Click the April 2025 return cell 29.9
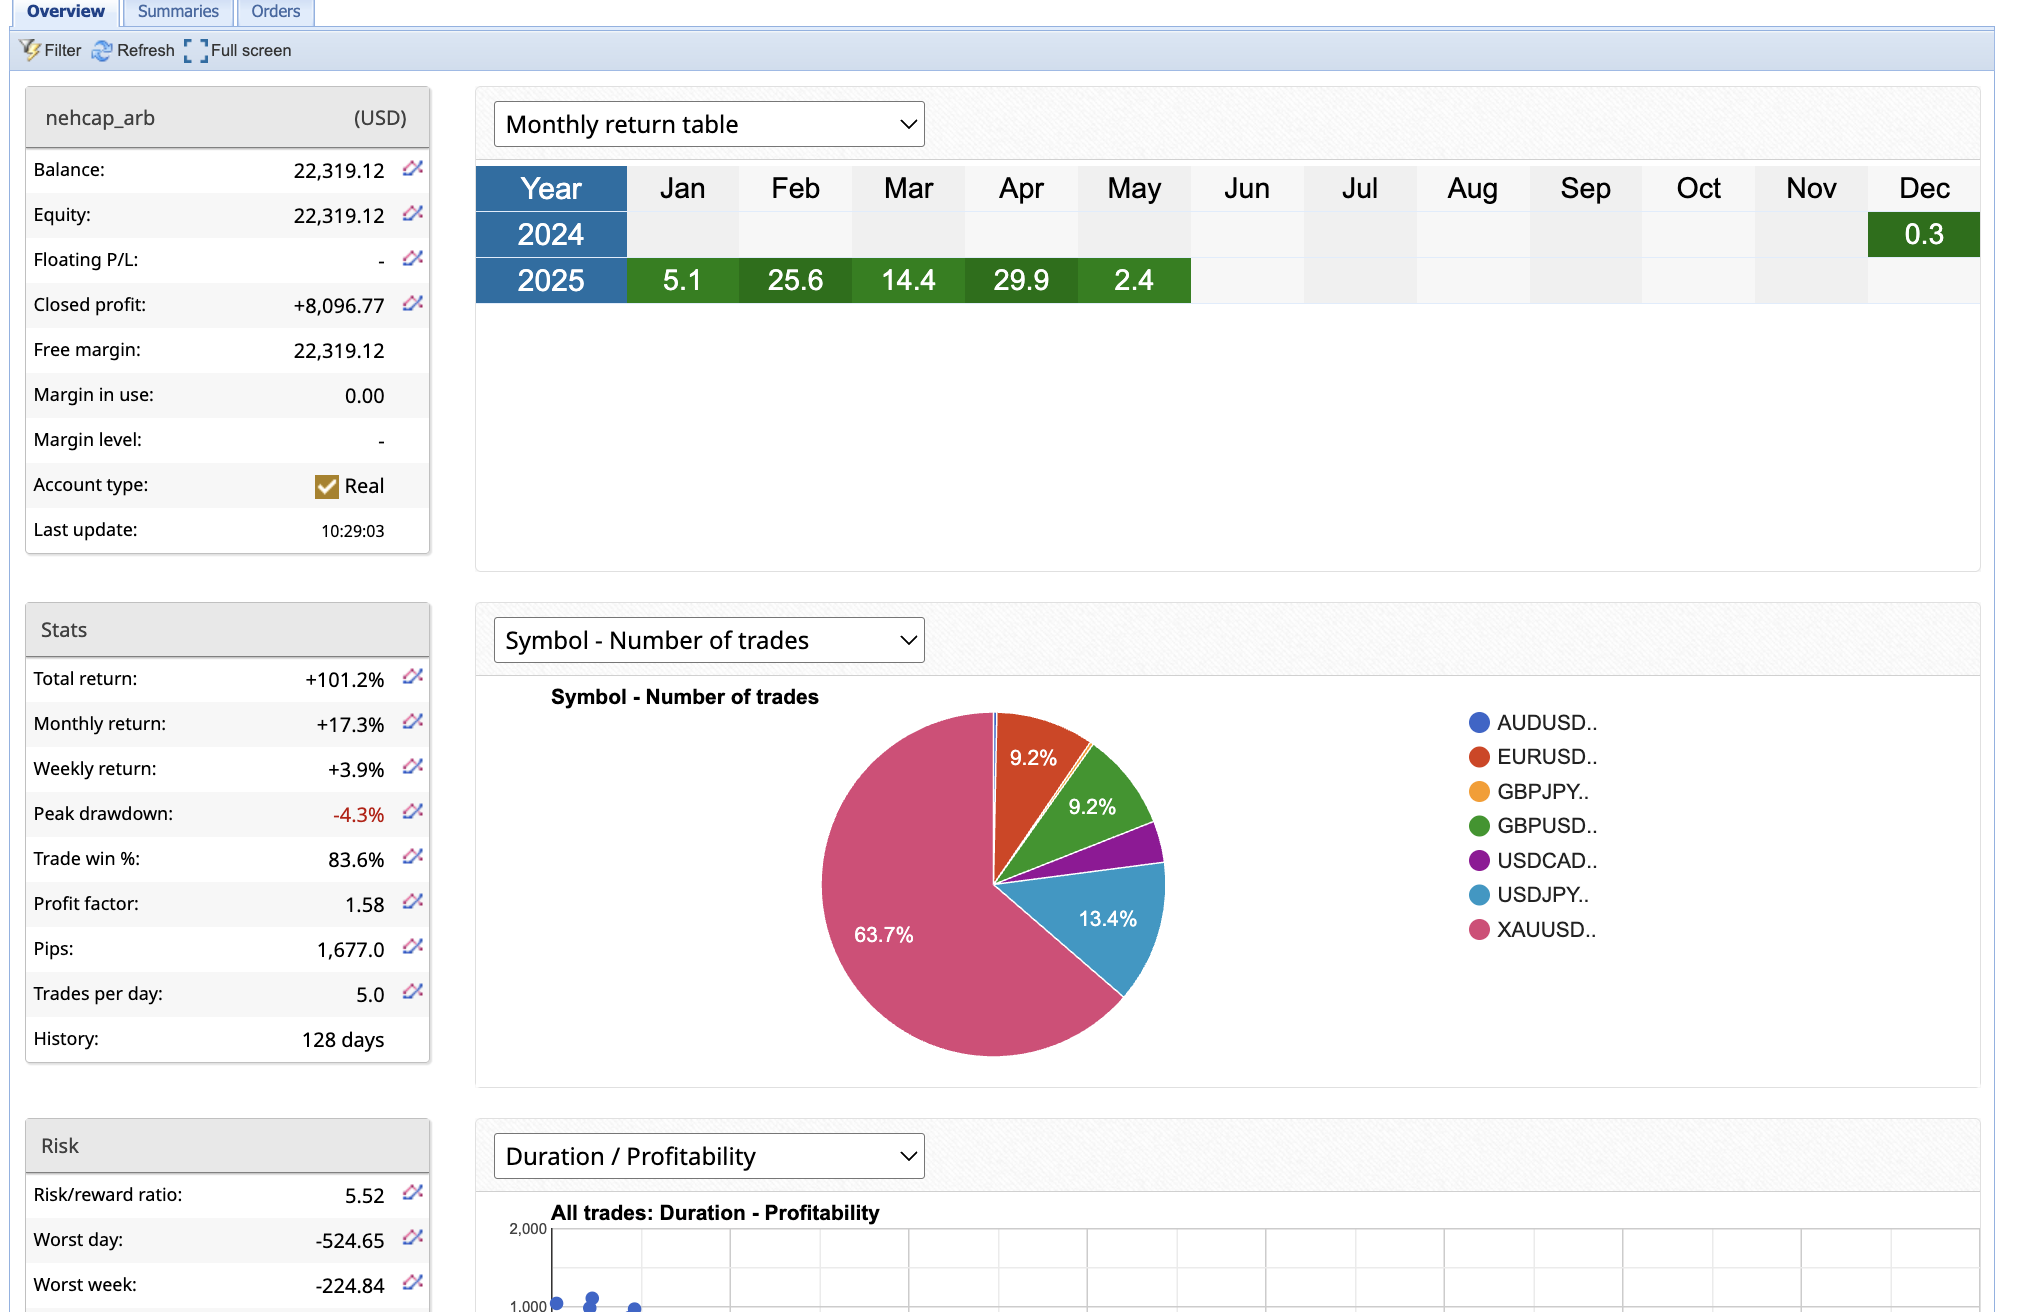The height and width of the screenshot is (1312, 2022). tap(1021, 280)
